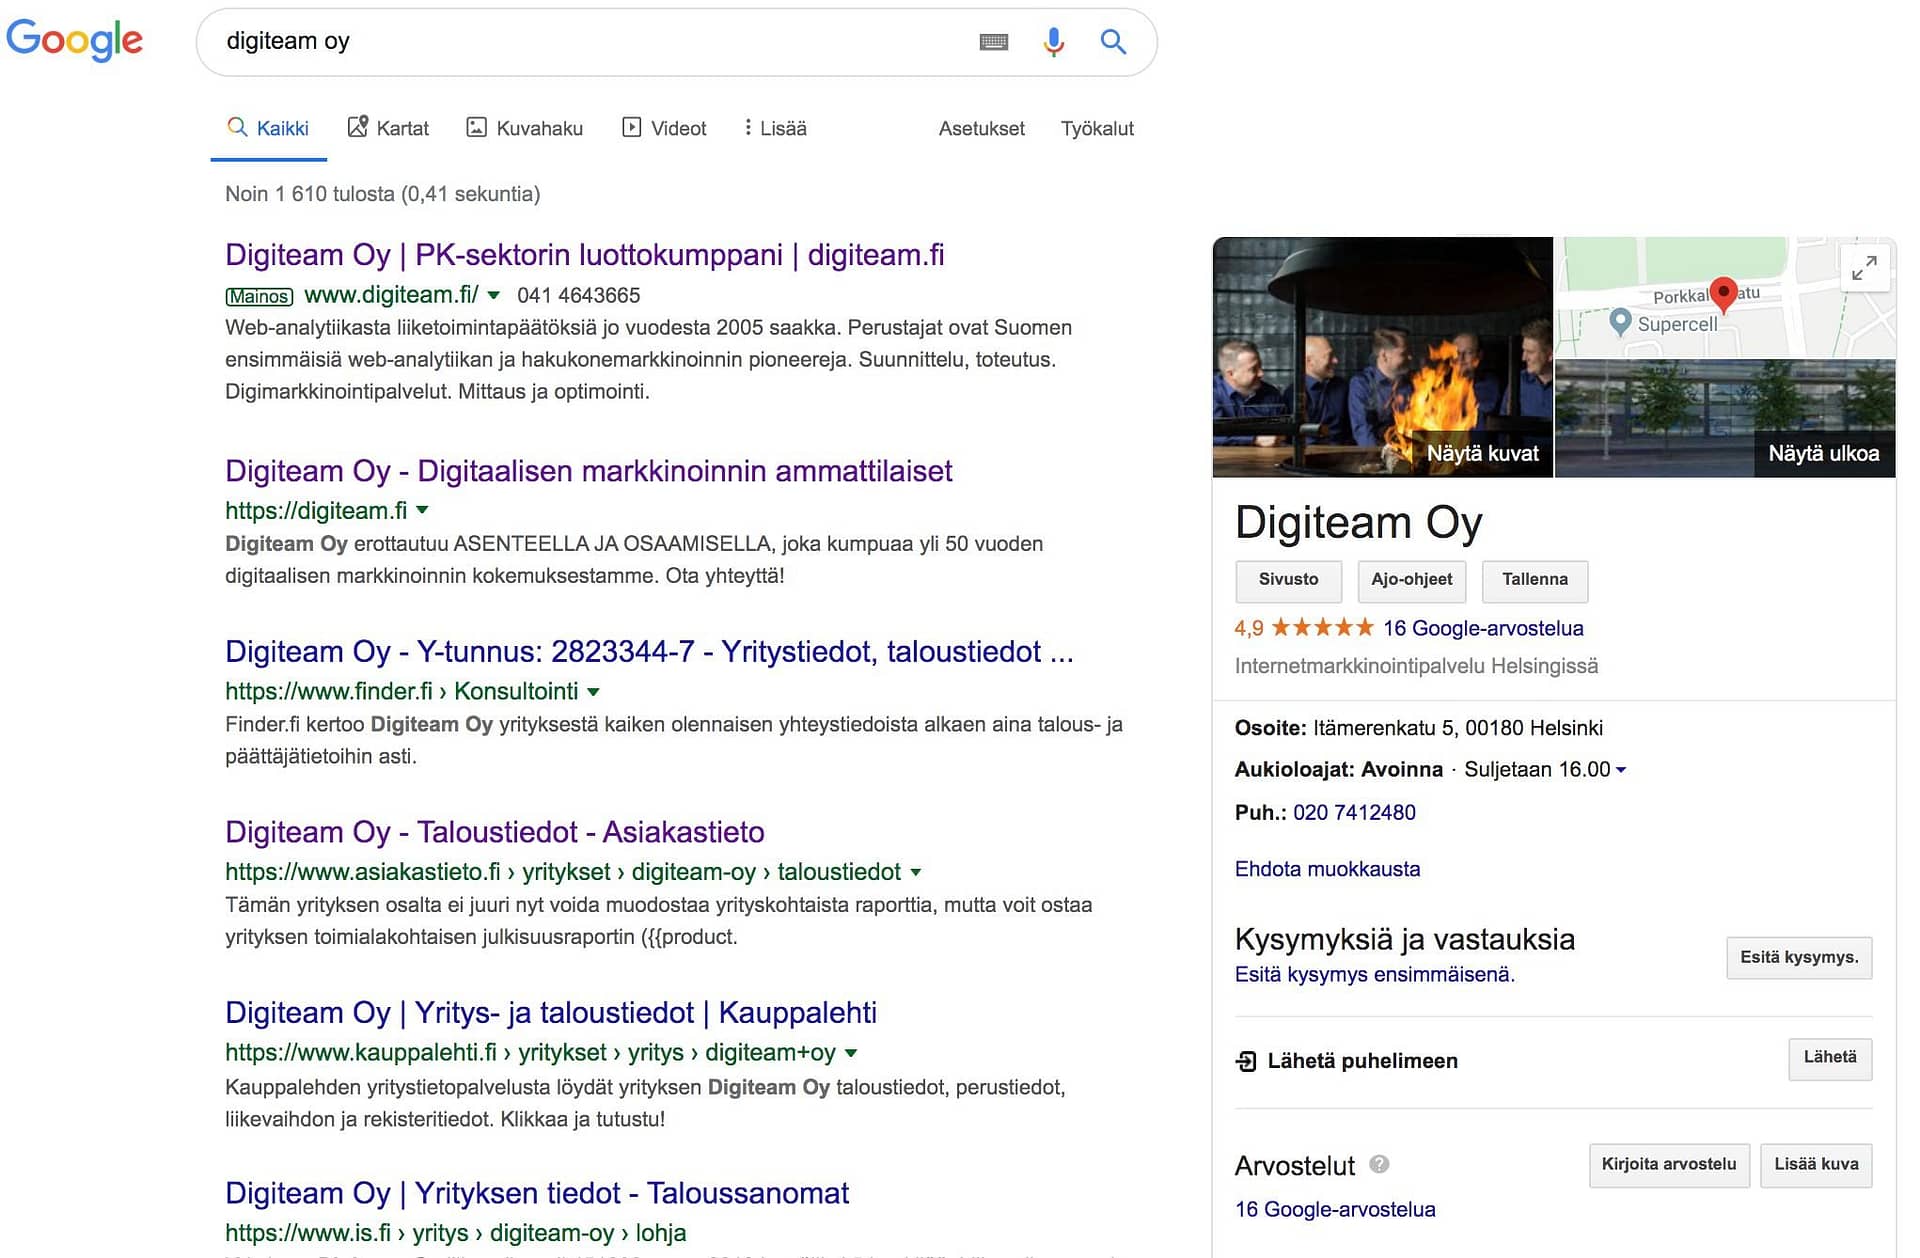Viewport: 1920px width, 1258px height.
Task: Click address Itämerenkatu 5, 00180 Helsinki
Action: [1458, 728]
